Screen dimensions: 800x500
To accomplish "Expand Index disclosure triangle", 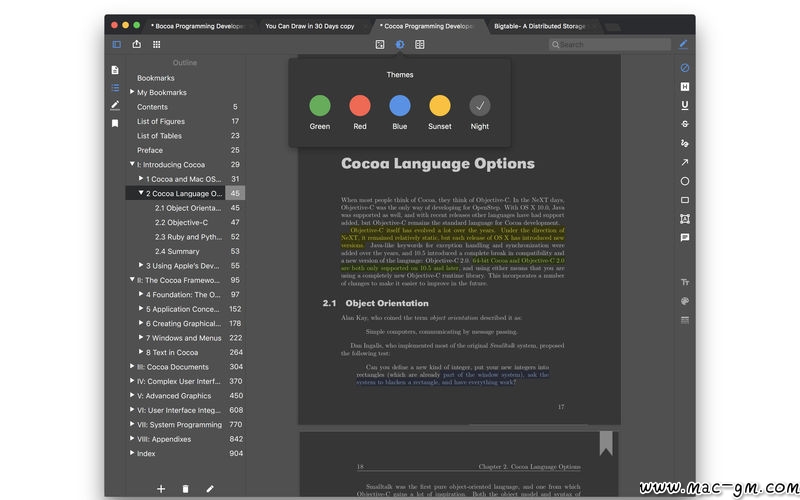I will coord(132,453).
